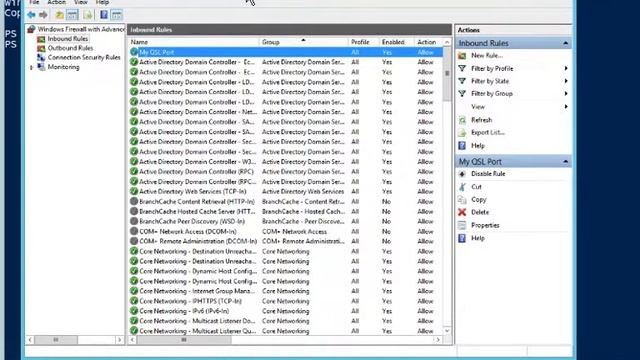Viewport: 640px width, 360px height.
Task: Click the New Rule... action link
Action: coord(487,56)
